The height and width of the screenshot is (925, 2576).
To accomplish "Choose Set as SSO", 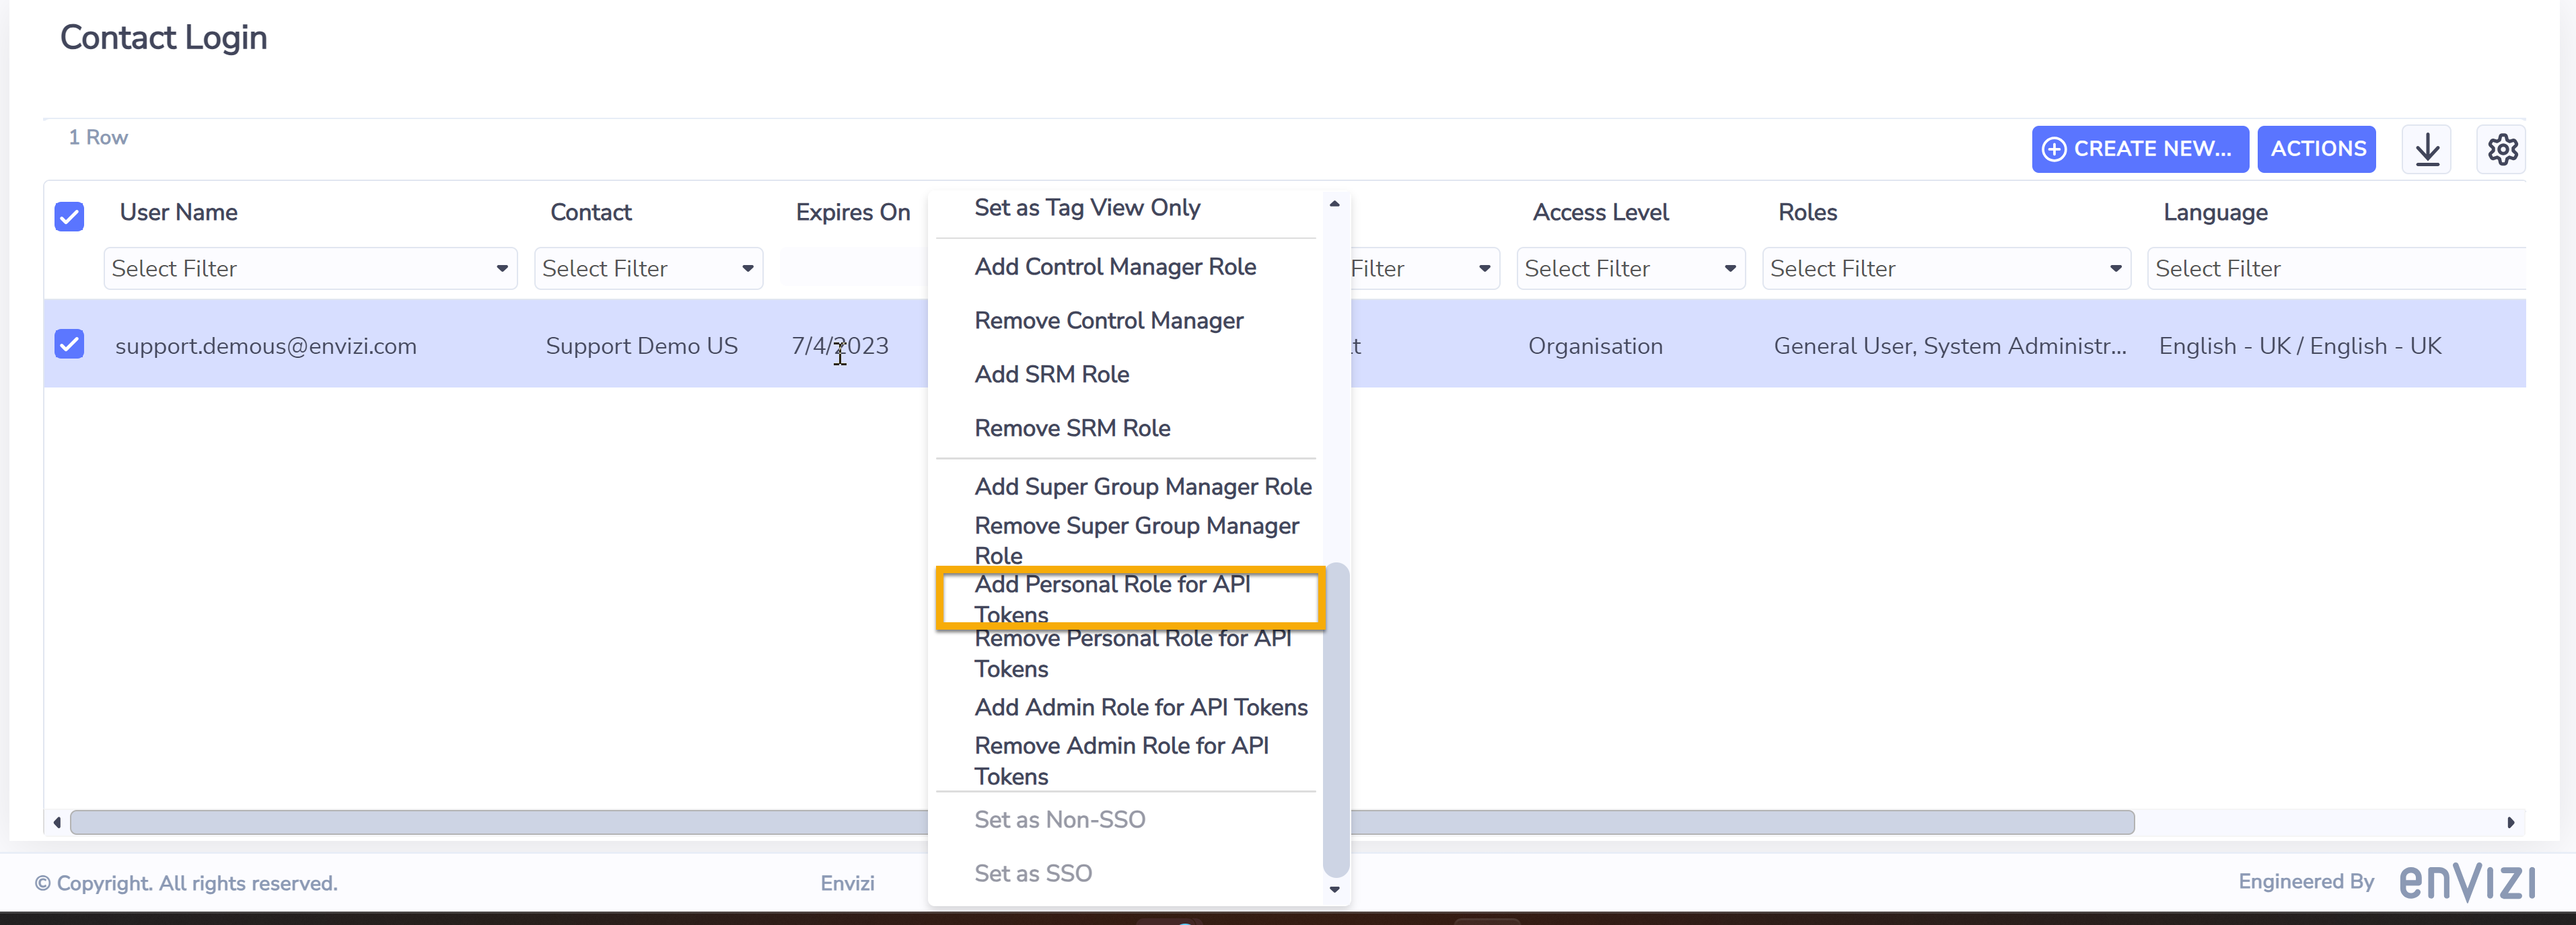I will point(1033,874).
